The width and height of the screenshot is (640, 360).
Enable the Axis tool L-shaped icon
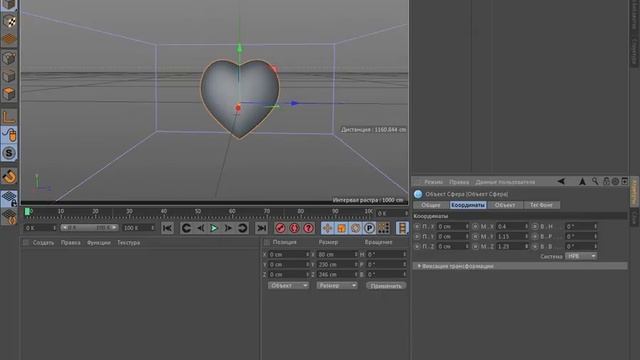[x=9, y=117]
